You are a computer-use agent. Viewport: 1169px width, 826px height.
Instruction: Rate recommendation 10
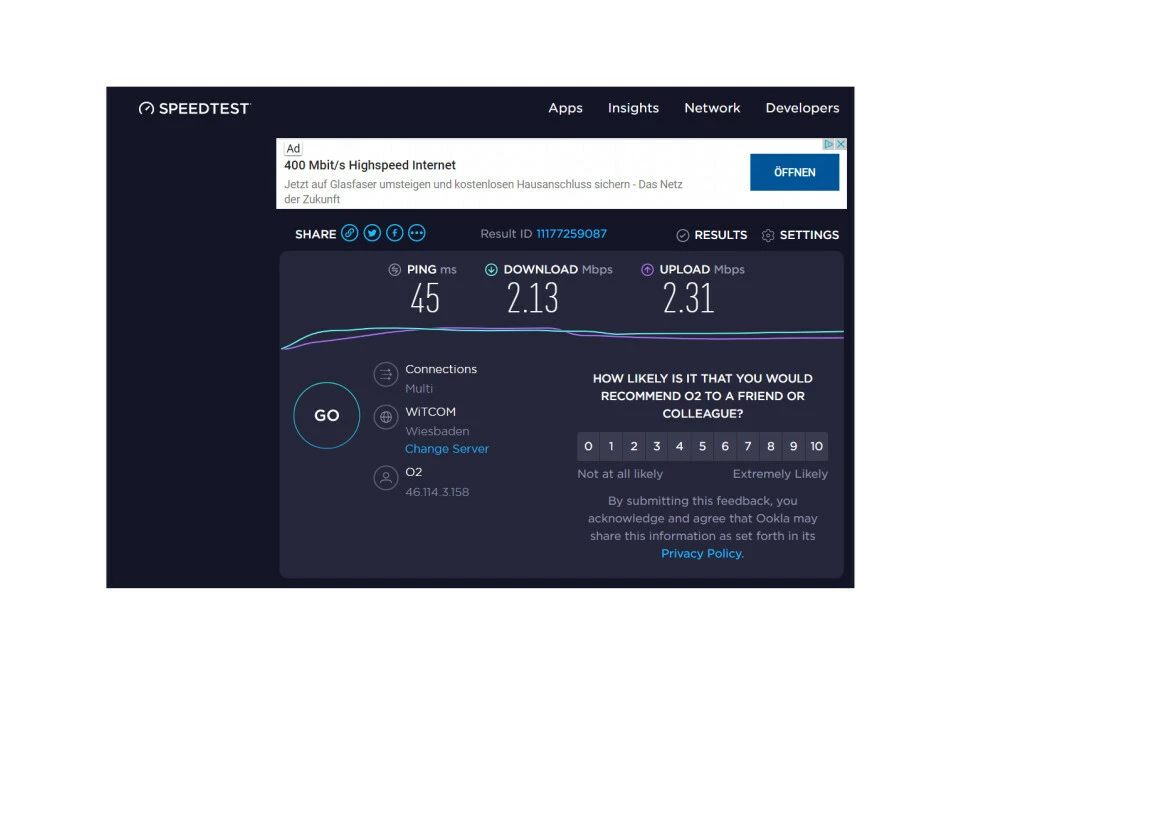816,446
